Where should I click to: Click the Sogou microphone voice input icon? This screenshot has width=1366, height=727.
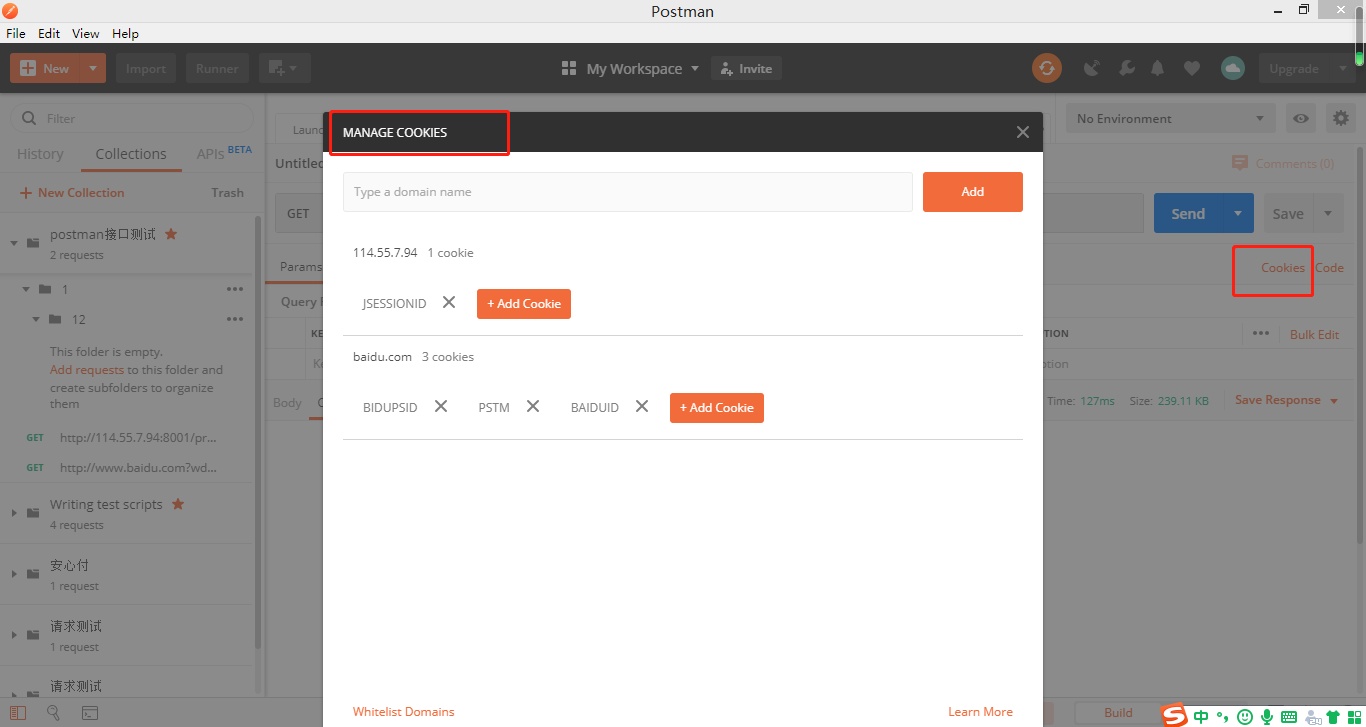(x=1267, y=716)
